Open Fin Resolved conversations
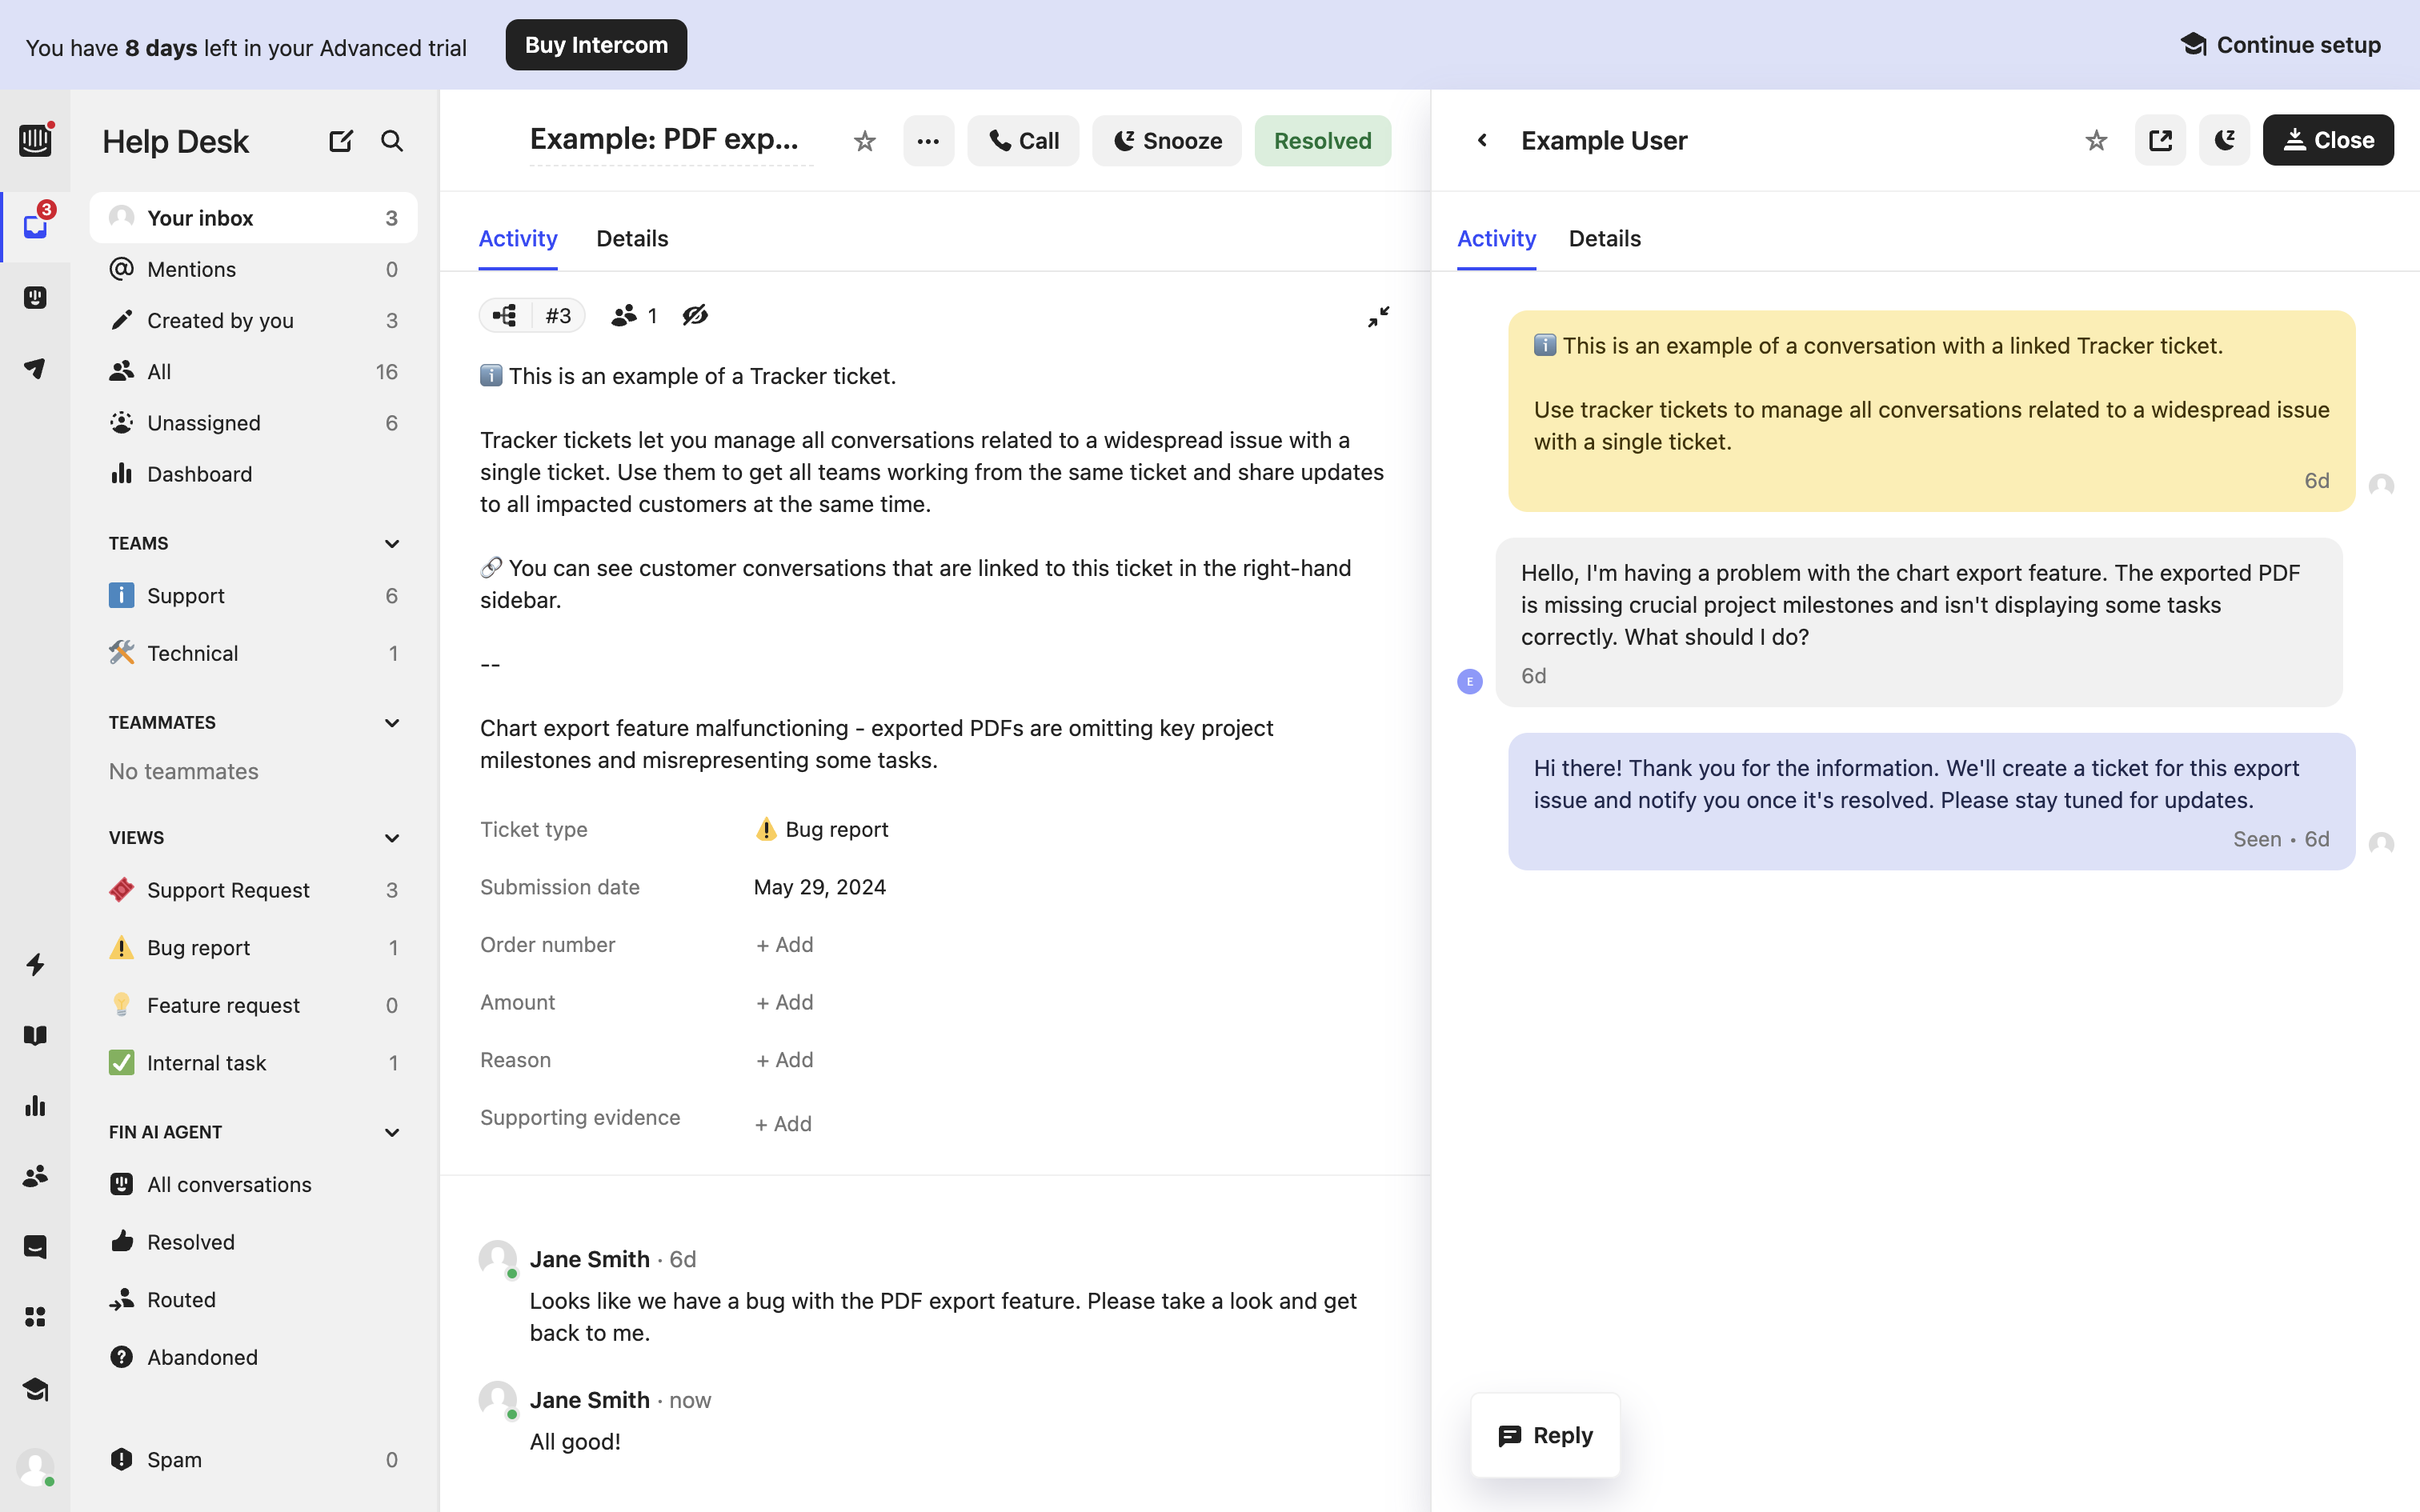 click(253, 1242)
